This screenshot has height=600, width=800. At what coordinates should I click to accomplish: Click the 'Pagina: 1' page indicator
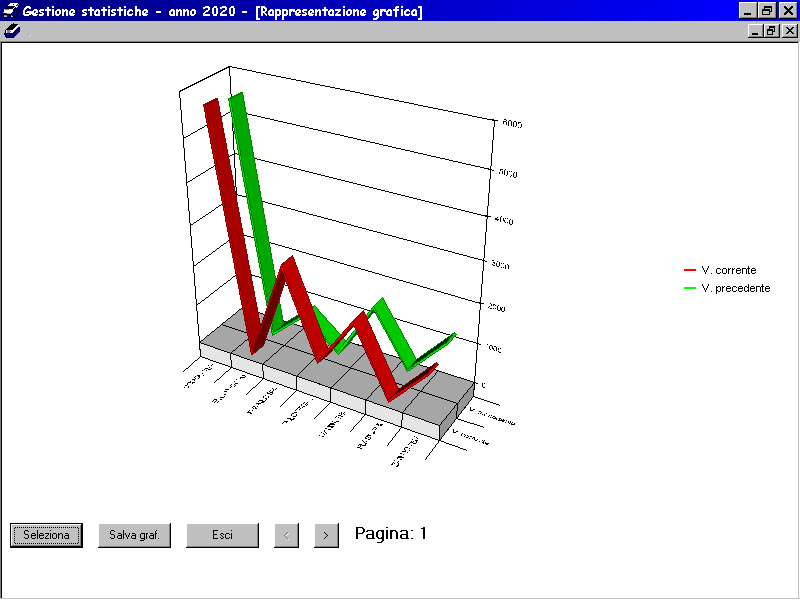[391, 534]
